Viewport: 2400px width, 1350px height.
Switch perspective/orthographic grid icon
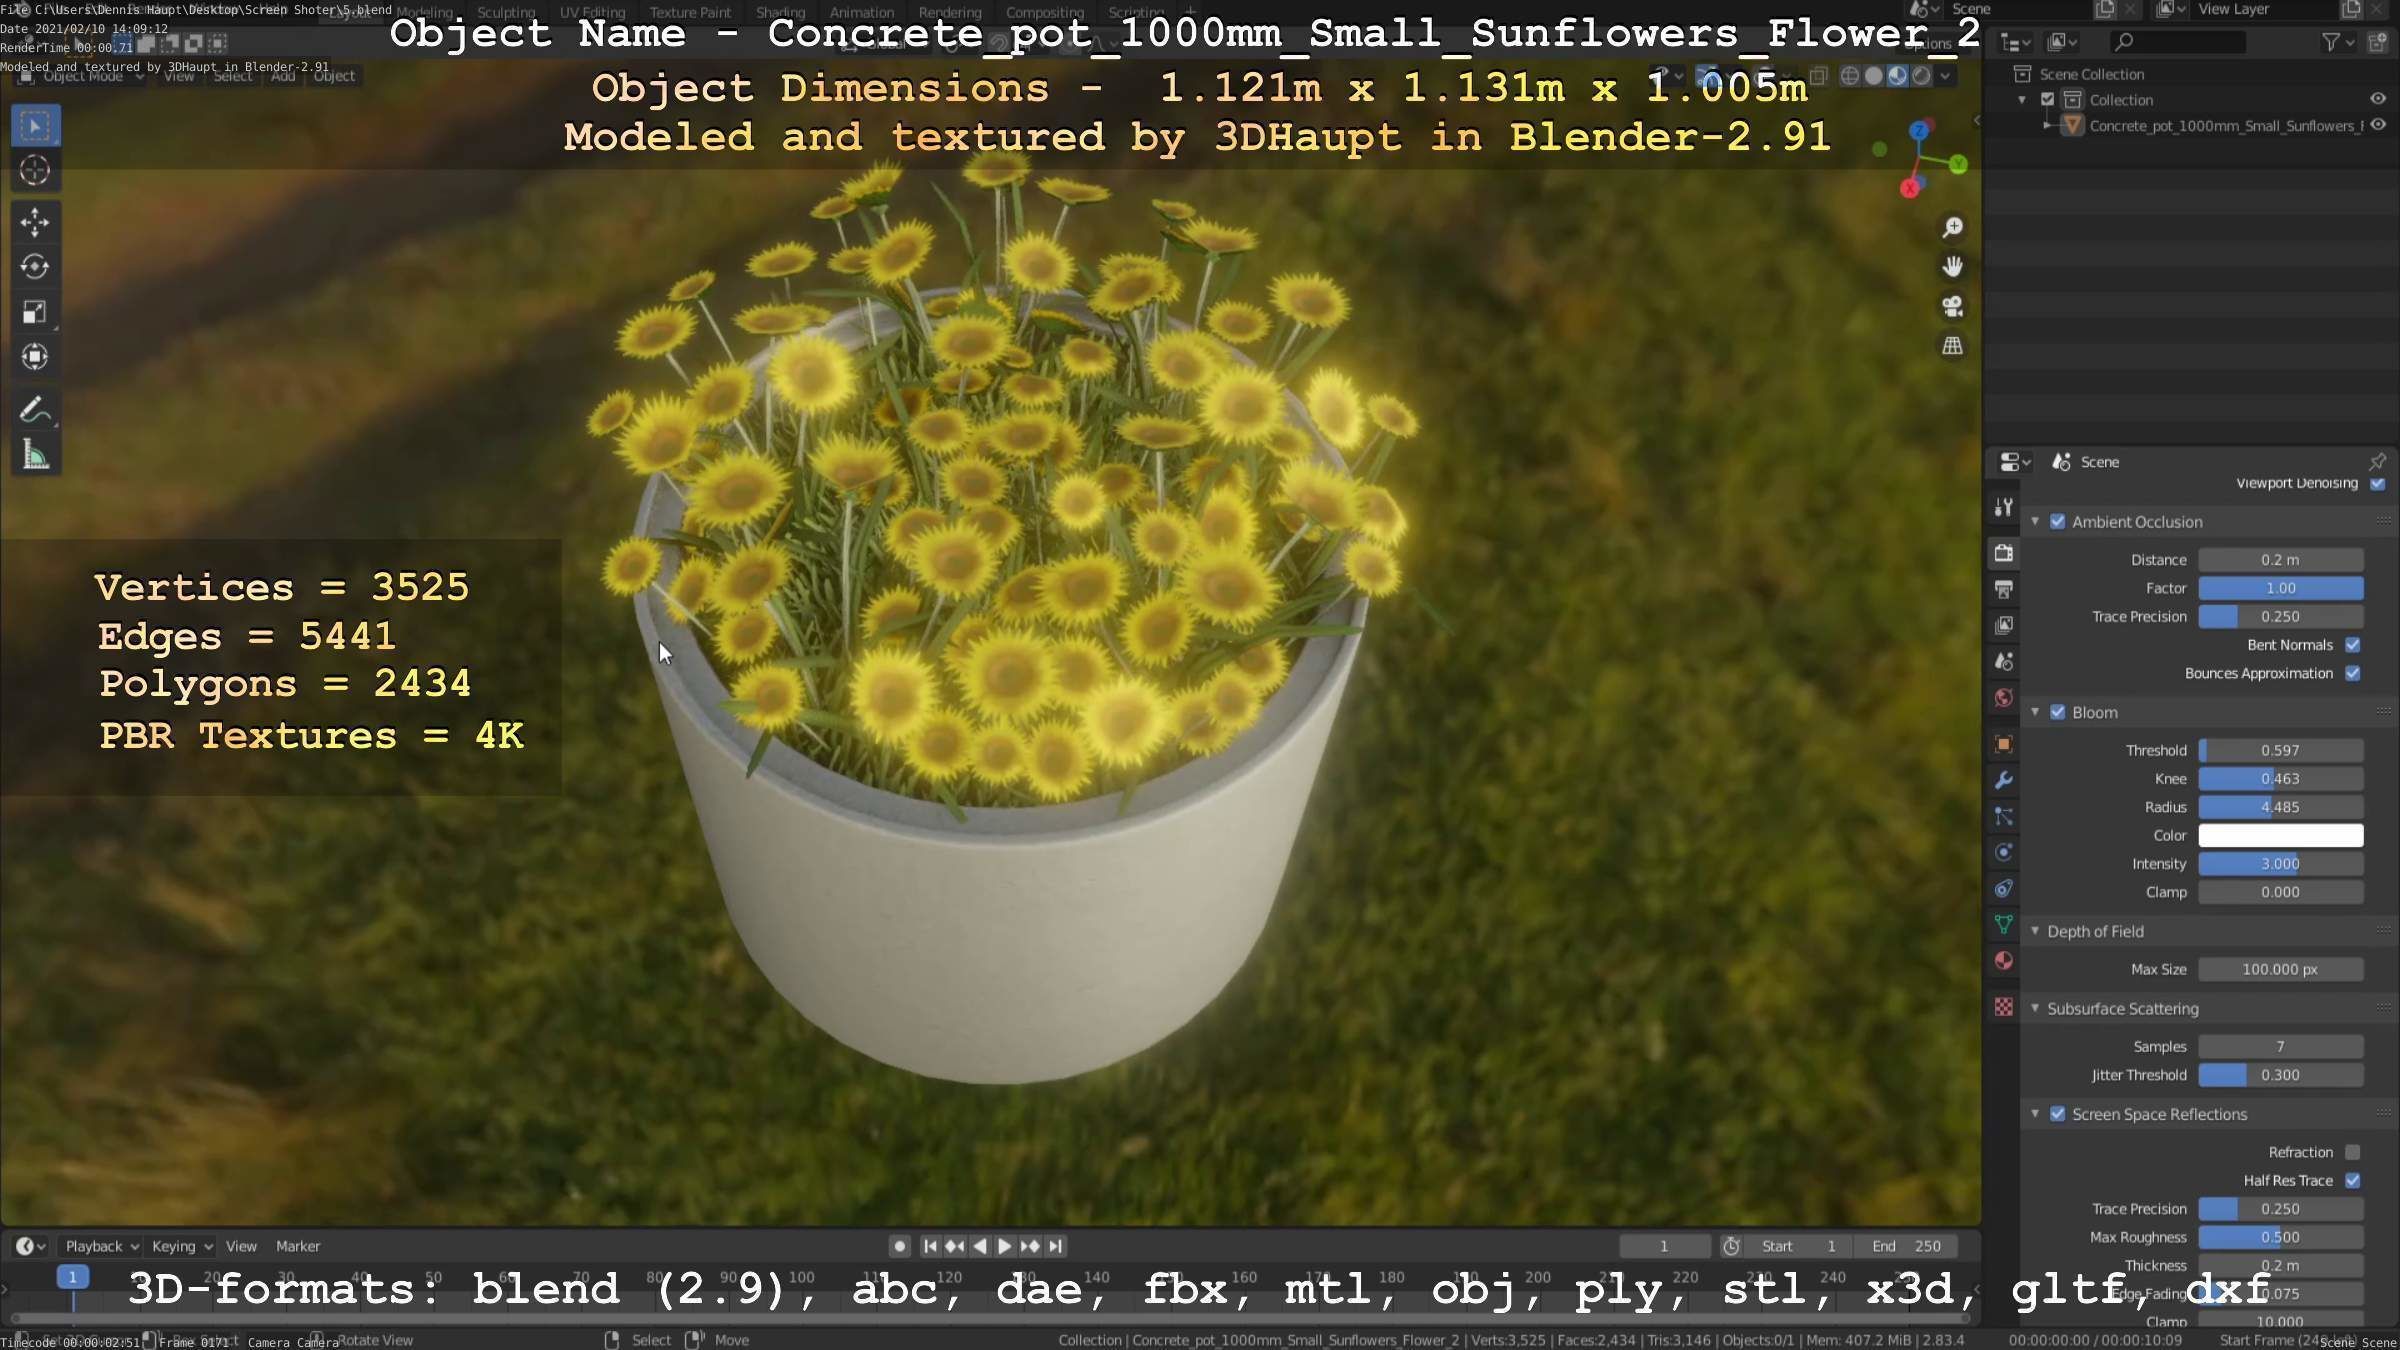coord(1952,346)
